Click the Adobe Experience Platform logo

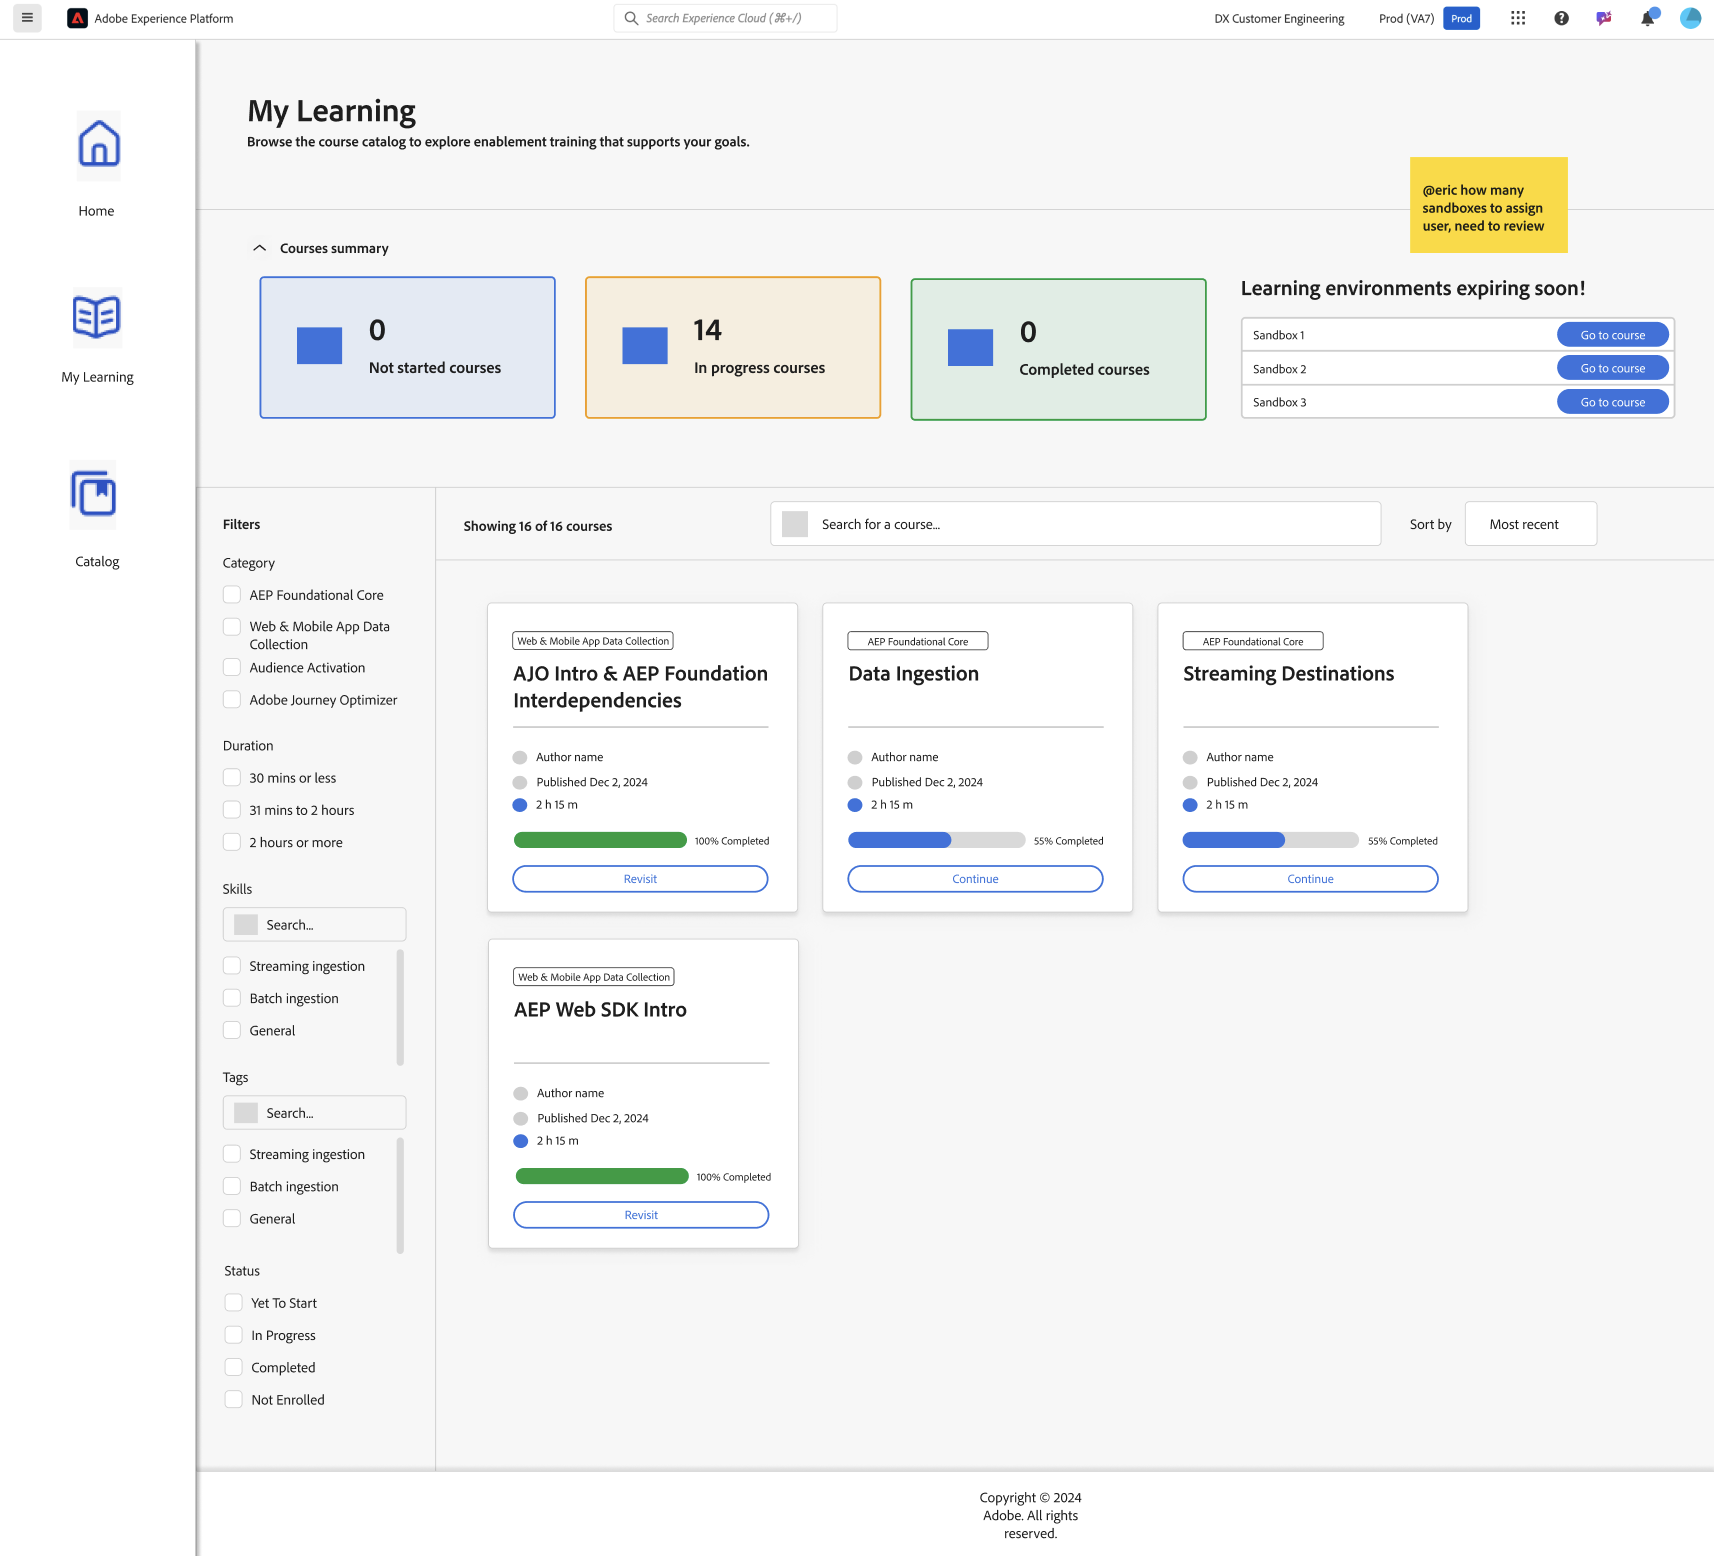[x=77, y=18]
